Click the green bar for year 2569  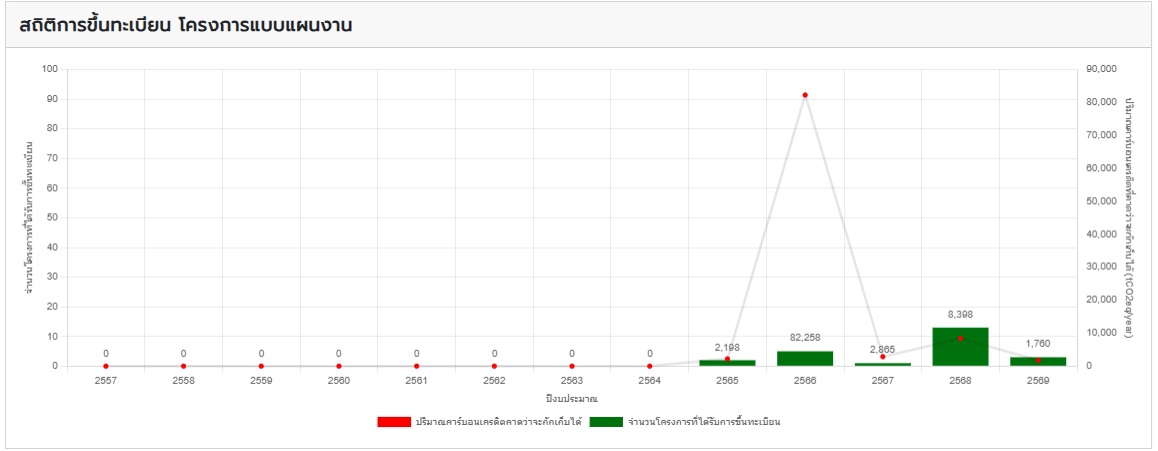pyautogui.click(x=1038, y=362)
